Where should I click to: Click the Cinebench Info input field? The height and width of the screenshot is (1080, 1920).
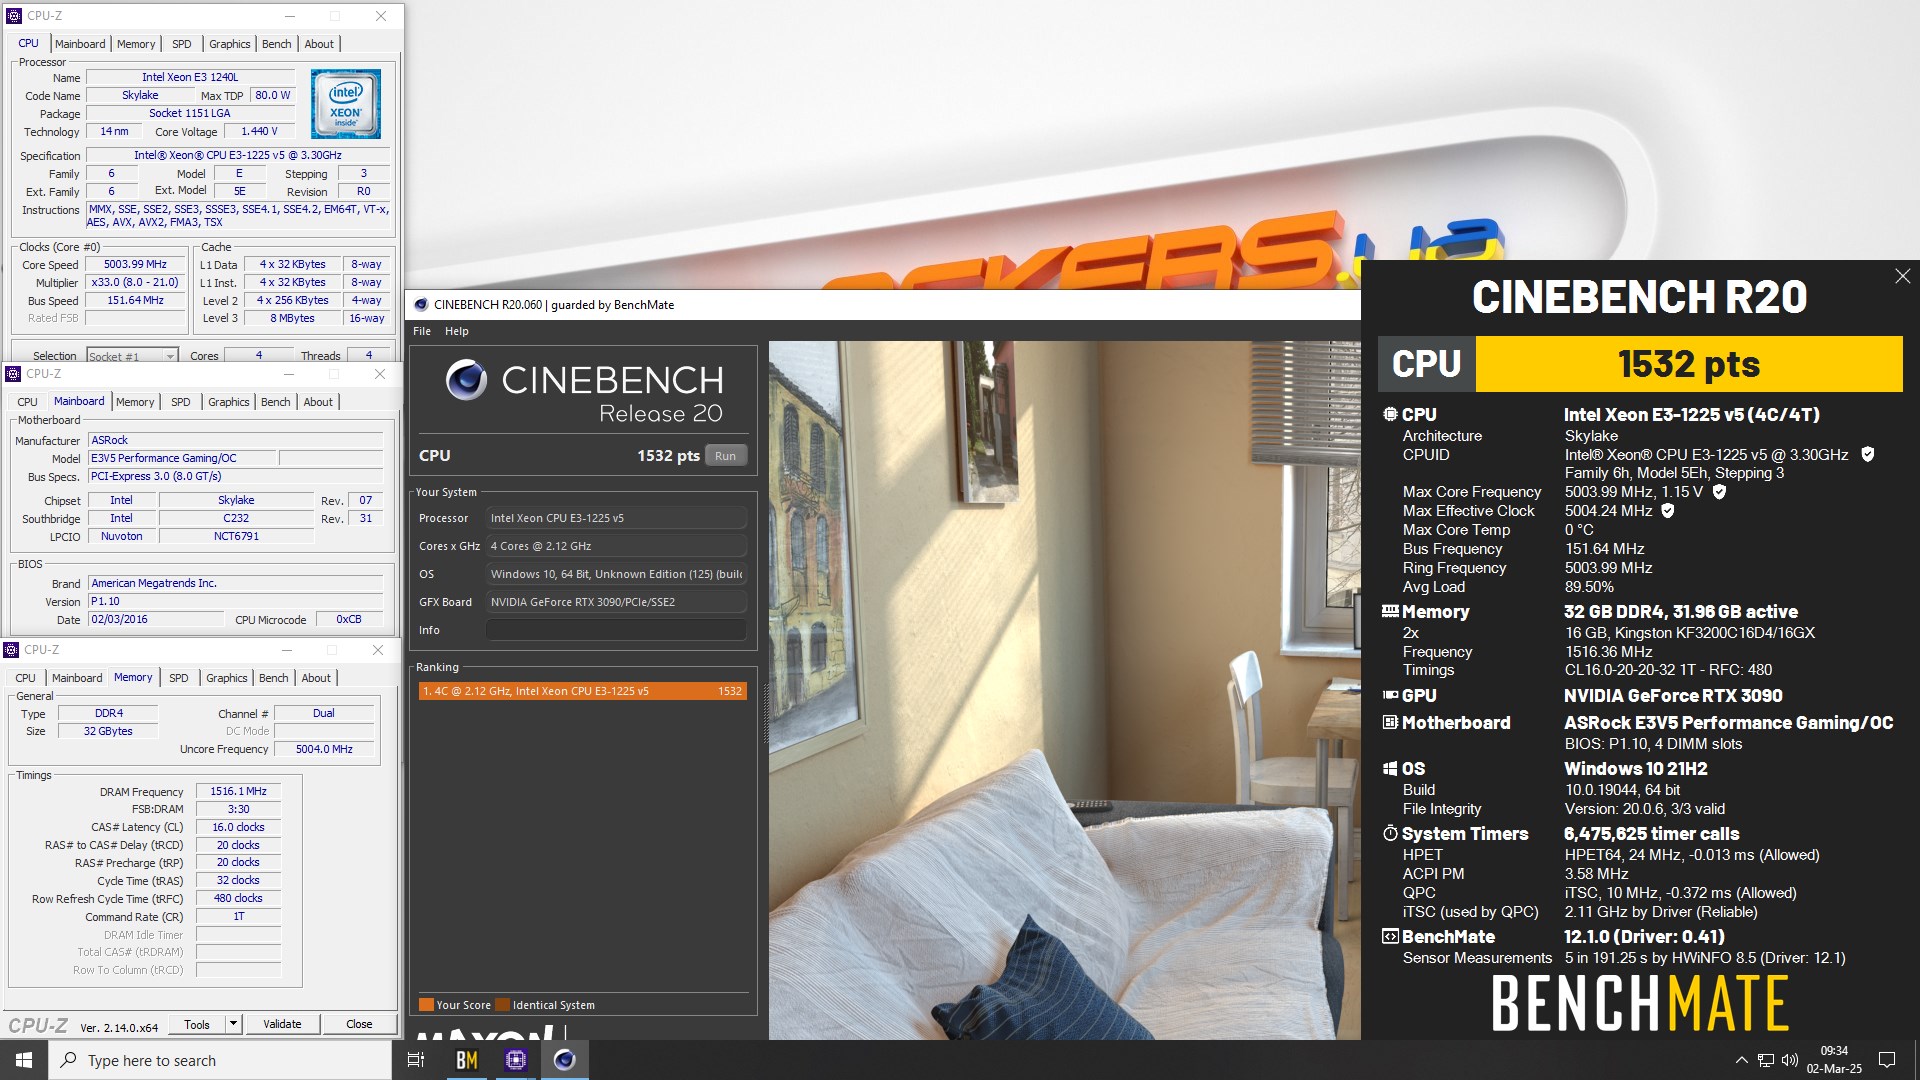(616, 630)
